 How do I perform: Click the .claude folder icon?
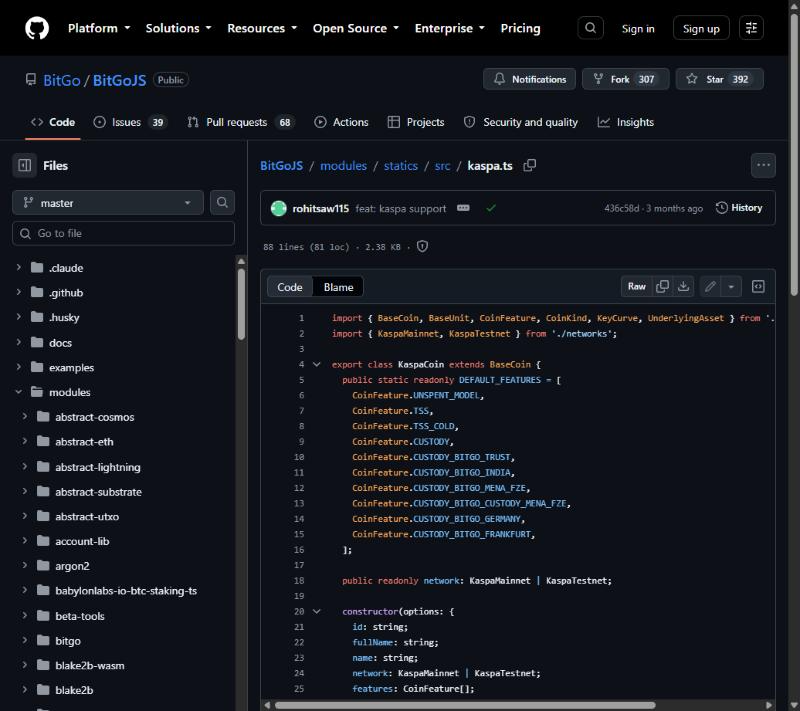[x=37, y=268]
